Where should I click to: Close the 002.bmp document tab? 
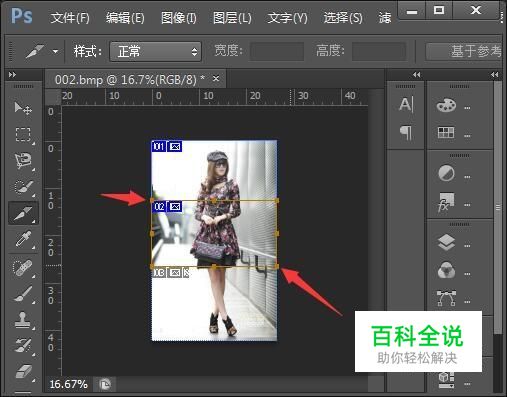pyautogui.click(x=216, y=79)
